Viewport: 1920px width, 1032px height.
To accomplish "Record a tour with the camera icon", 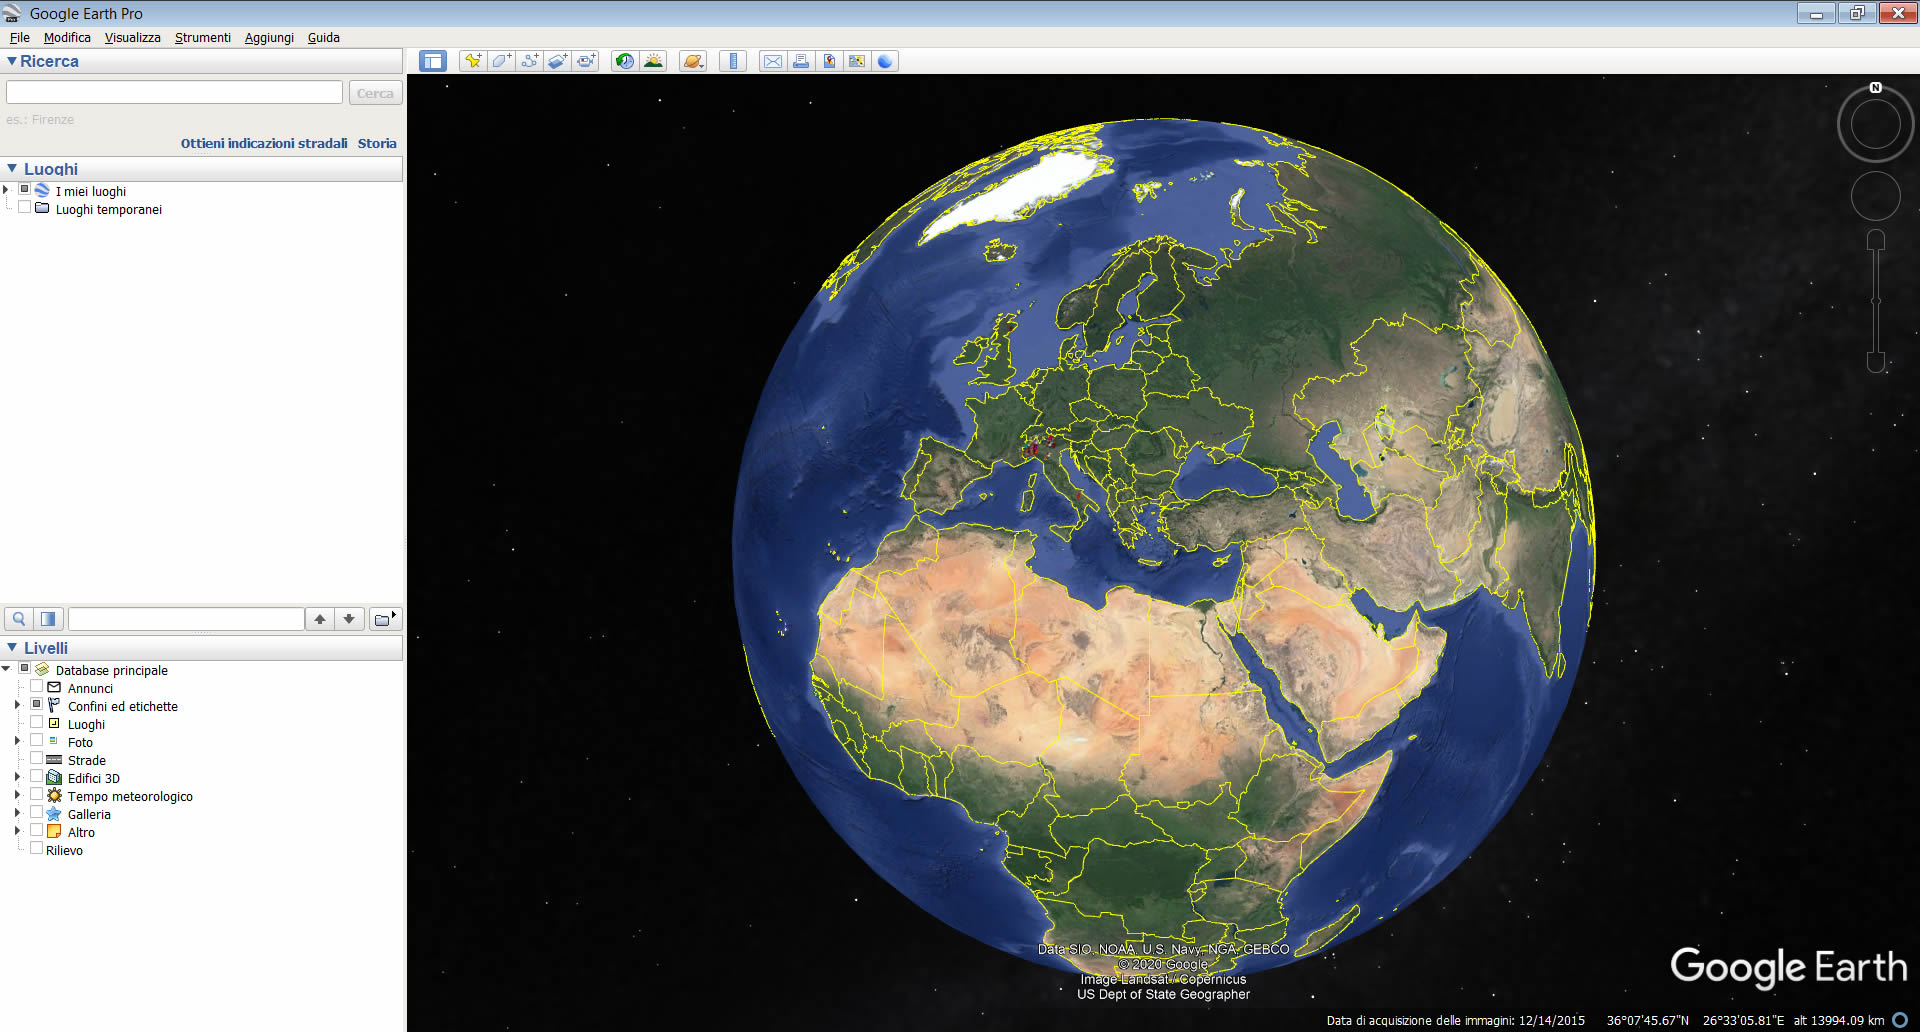I will (x=585, y=61).
